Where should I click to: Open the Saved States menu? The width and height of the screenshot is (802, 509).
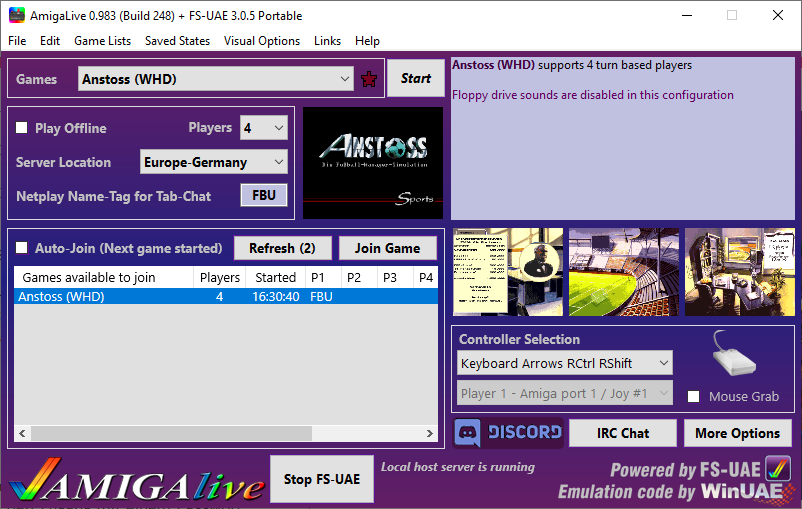tap(177, 41)
